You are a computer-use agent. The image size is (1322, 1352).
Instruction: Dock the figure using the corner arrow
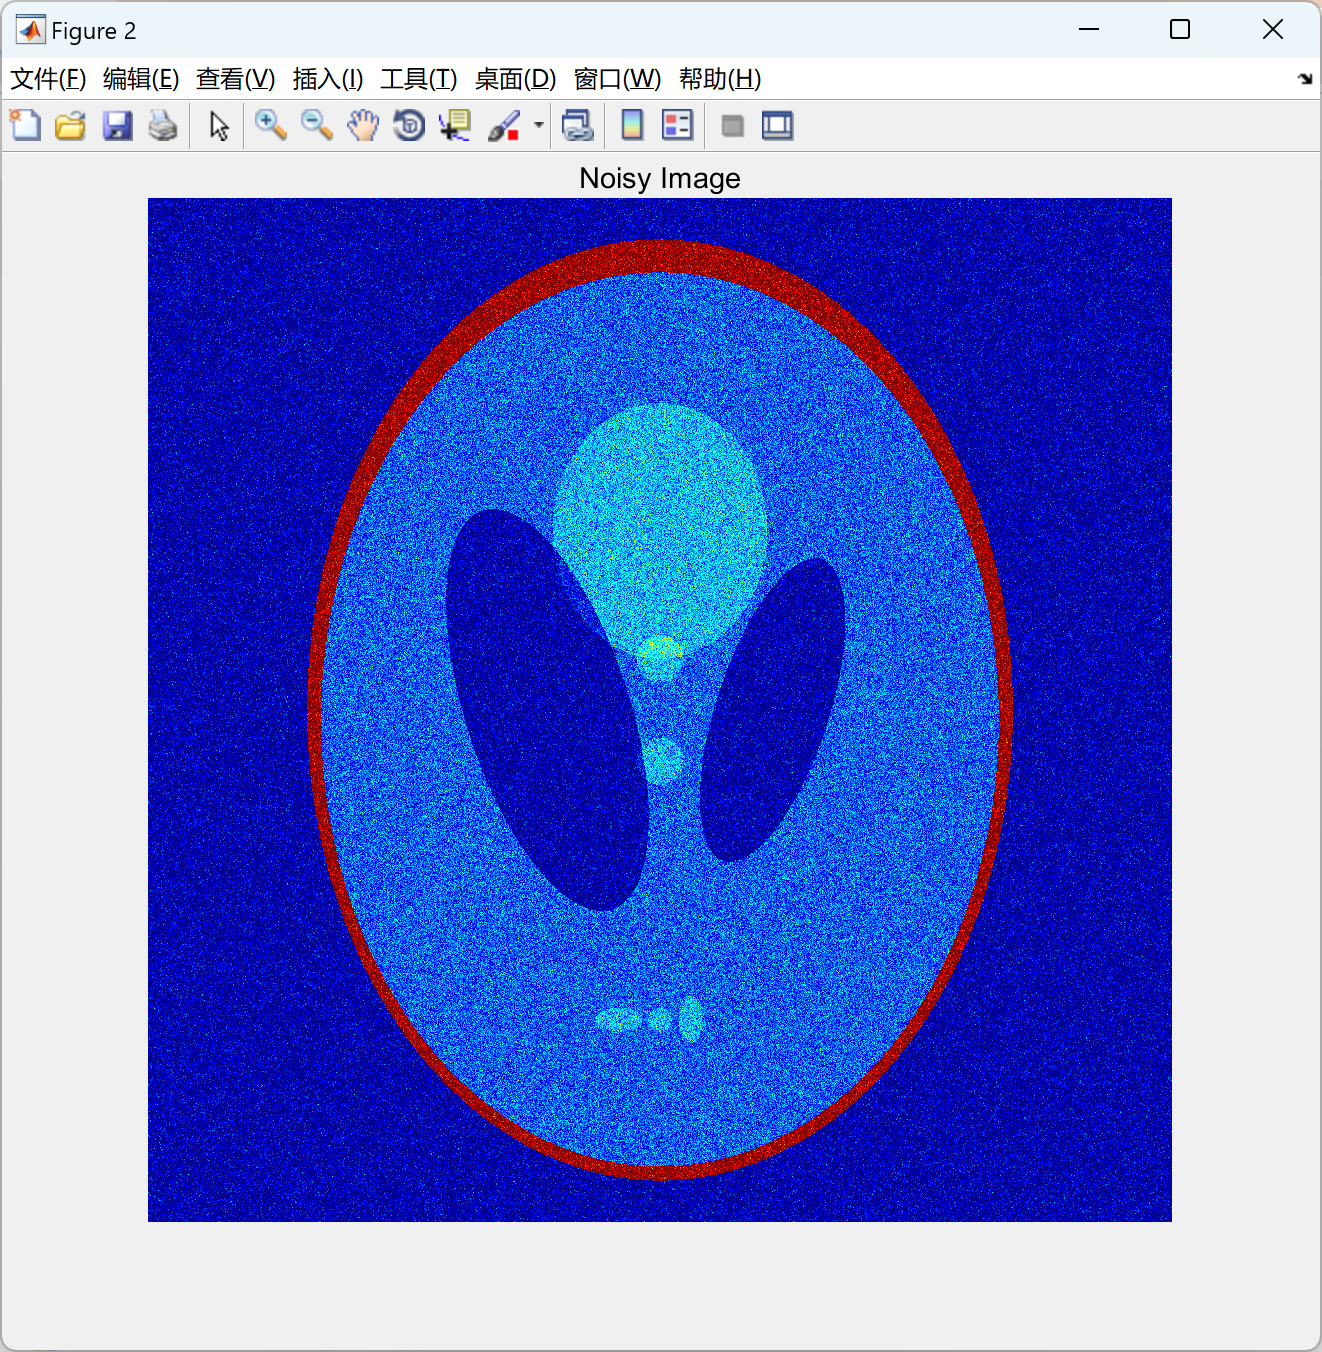pyautogui.click(x=1305, y=79)
